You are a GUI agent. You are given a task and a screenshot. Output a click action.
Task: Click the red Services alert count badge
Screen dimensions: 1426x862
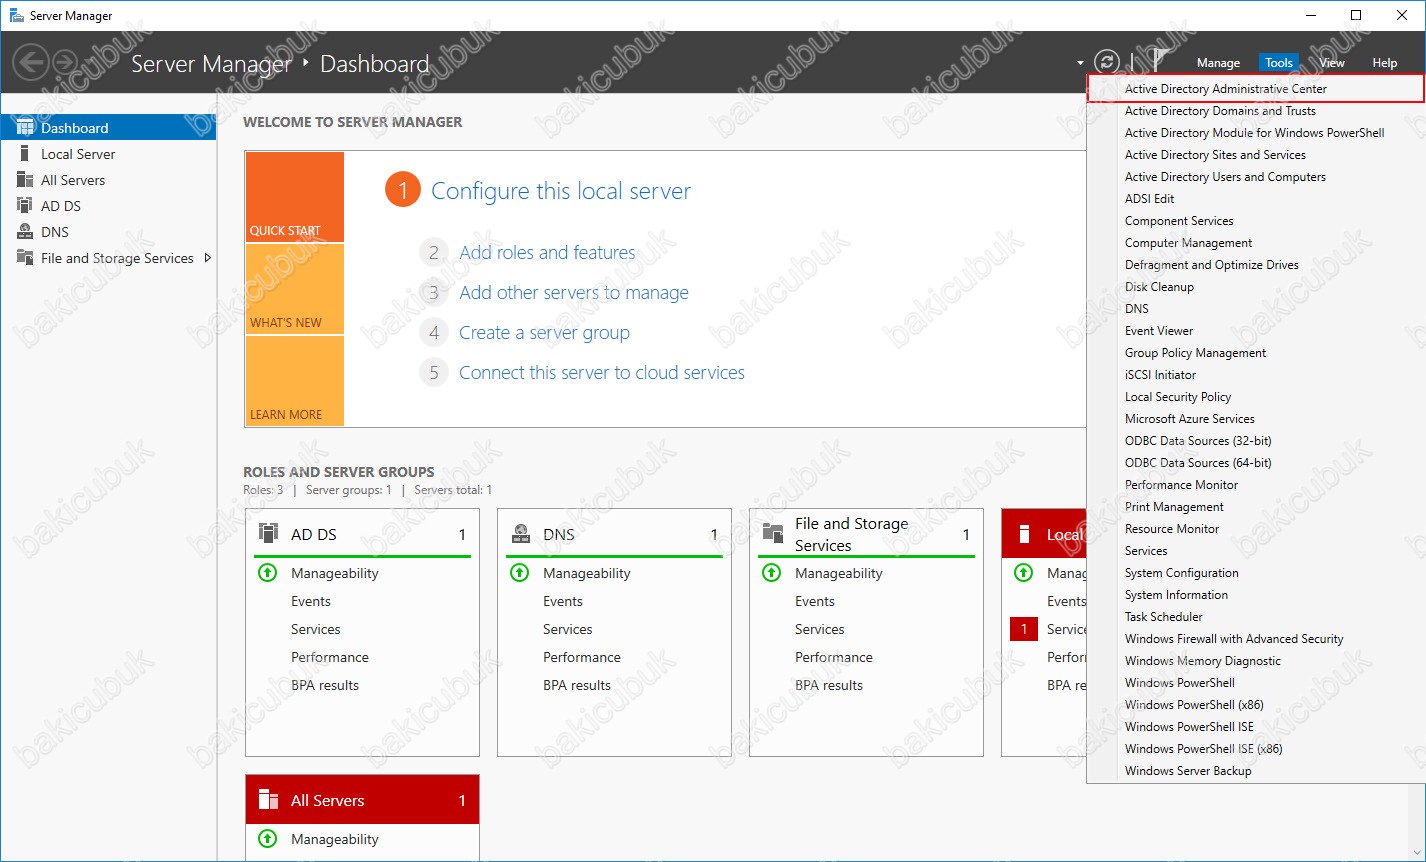point(1024,629)
